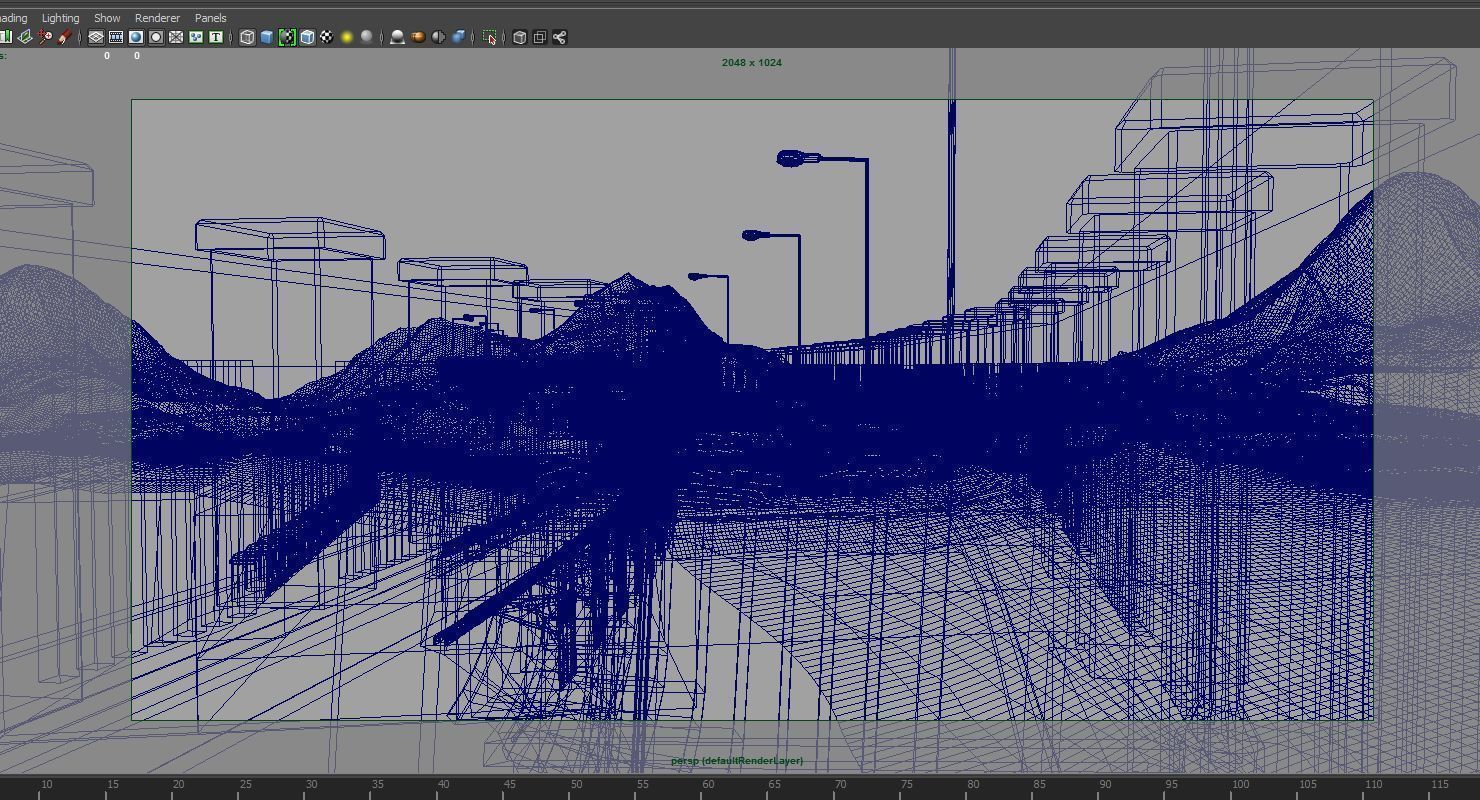The height and width of the screenshot is (800, 1480).
Task: Toggle the highlighted use default material button
Action: (287, 37)
